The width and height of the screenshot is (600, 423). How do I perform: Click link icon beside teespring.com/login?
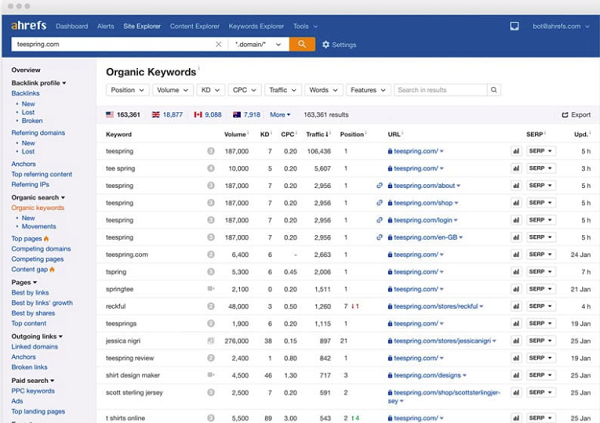click(379, 220)
